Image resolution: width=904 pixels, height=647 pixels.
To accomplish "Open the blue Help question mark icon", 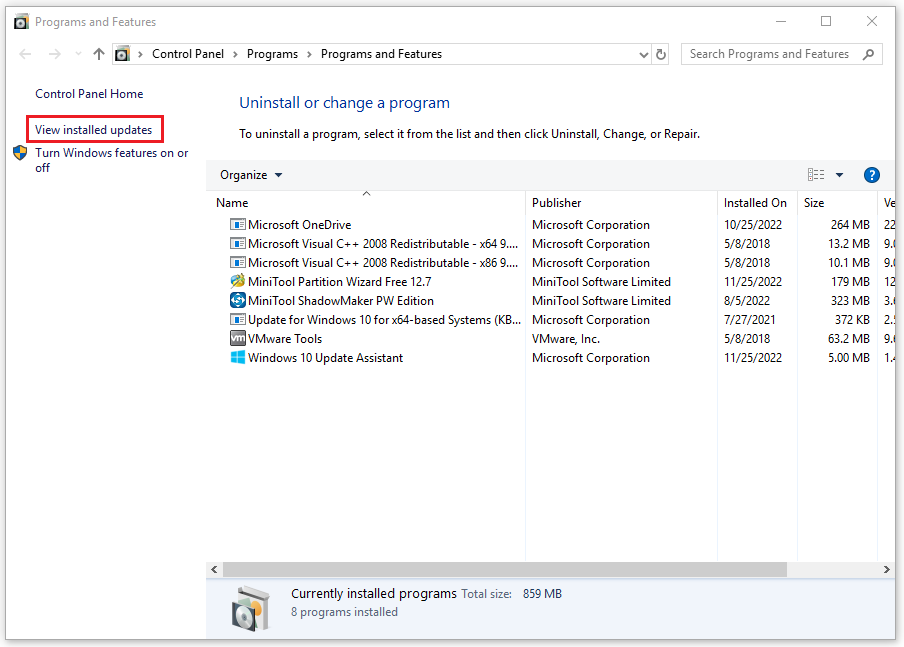I will (x=872, y=175).
